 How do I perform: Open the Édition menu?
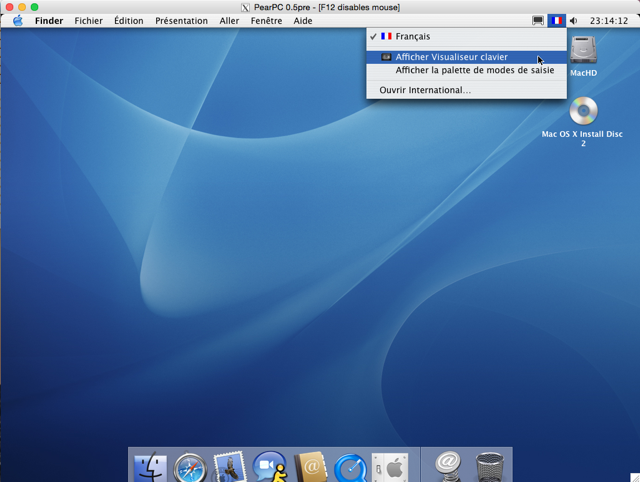(129, 21)
